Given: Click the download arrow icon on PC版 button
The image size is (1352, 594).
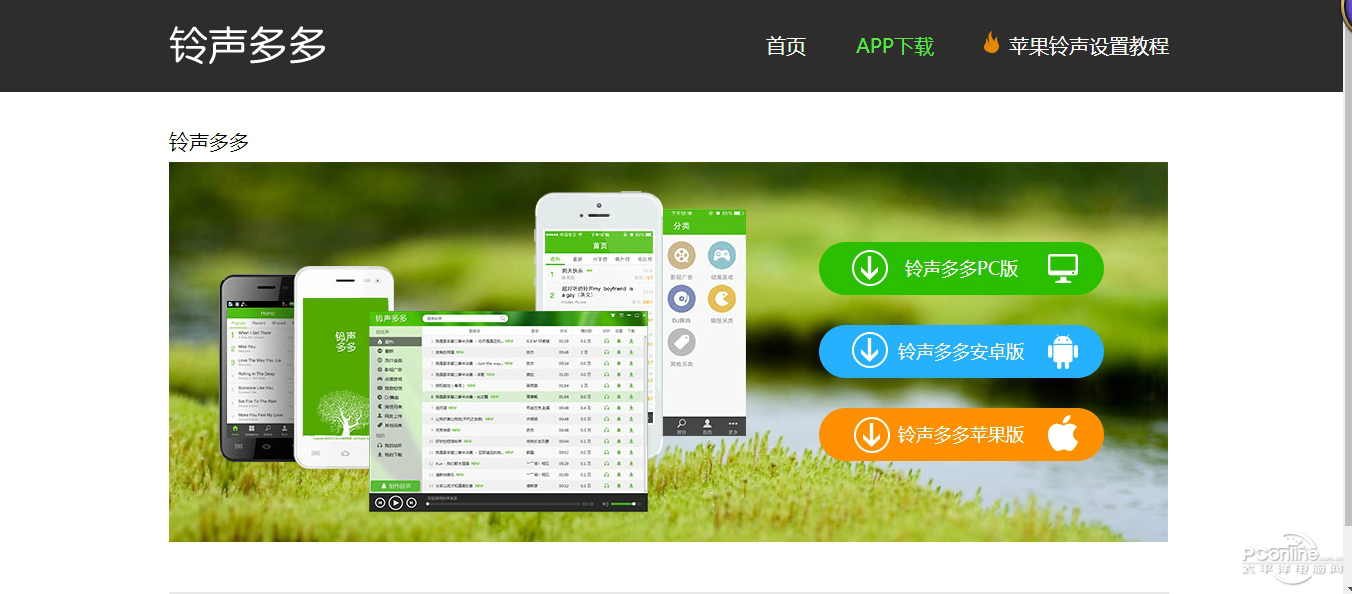Looking at the screenshot, I should [870, 268].
